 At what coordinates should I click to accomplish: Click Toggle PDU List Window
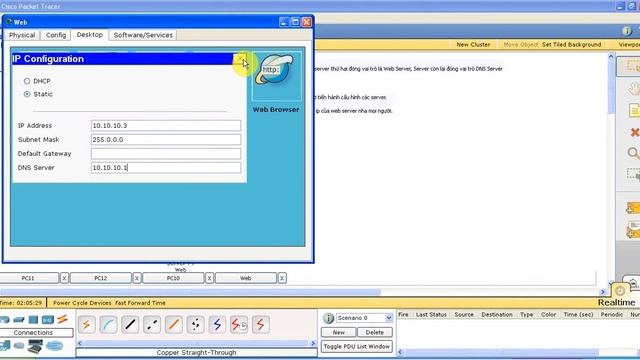pyautogui.click(x=357, y=347)
